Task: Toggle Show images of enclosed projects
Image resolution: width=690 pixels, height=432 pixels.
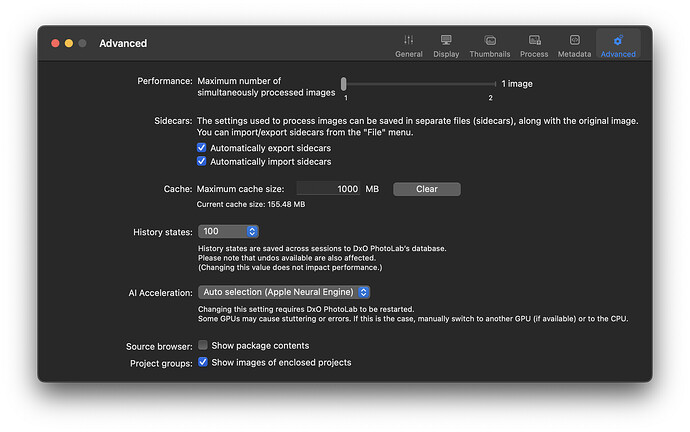Action: point(203,362)
